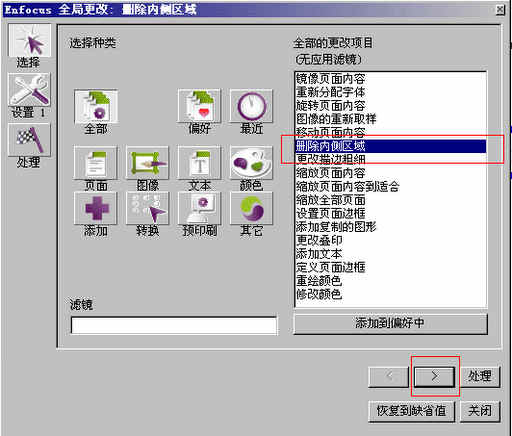Choose the 页面 page category icon

[96, 163]
